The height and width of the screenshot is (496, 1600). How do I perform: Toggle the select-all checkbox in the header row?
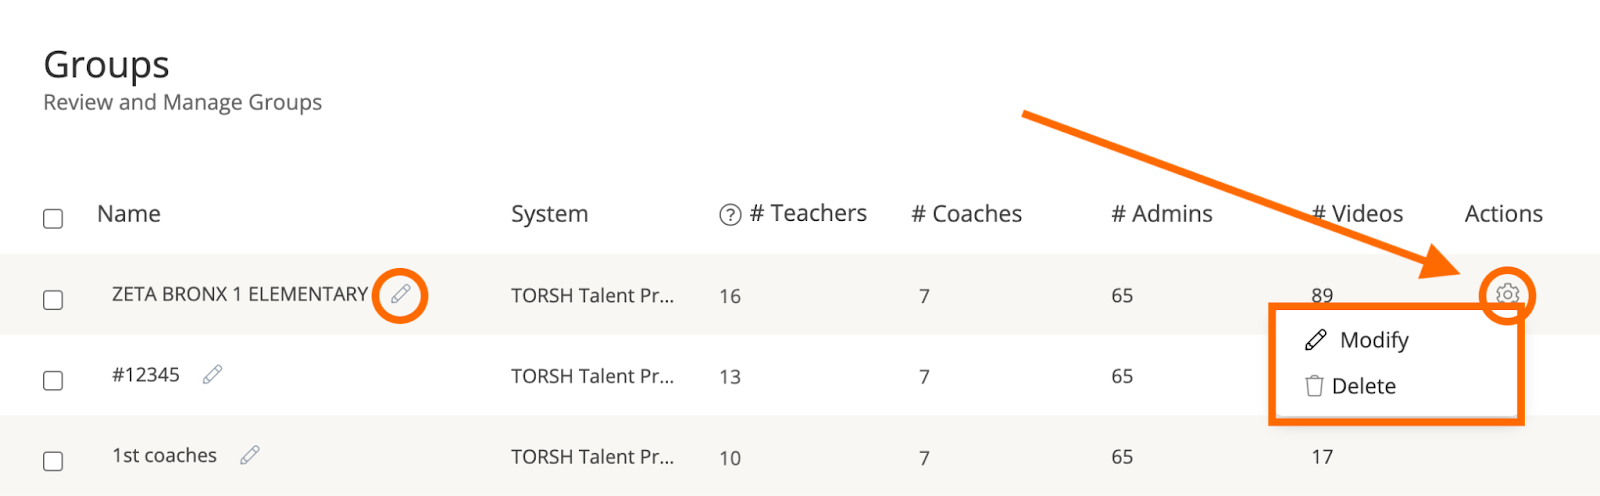[53, 218]
